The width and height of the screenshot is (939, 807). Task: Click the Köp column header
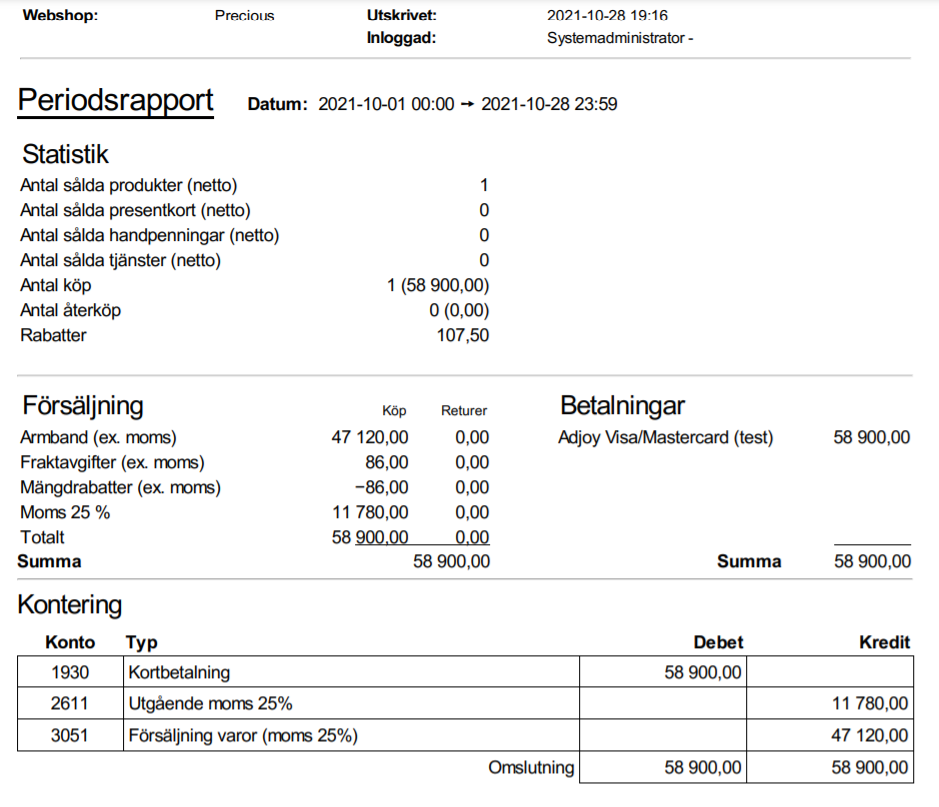(x=394, y=411)
